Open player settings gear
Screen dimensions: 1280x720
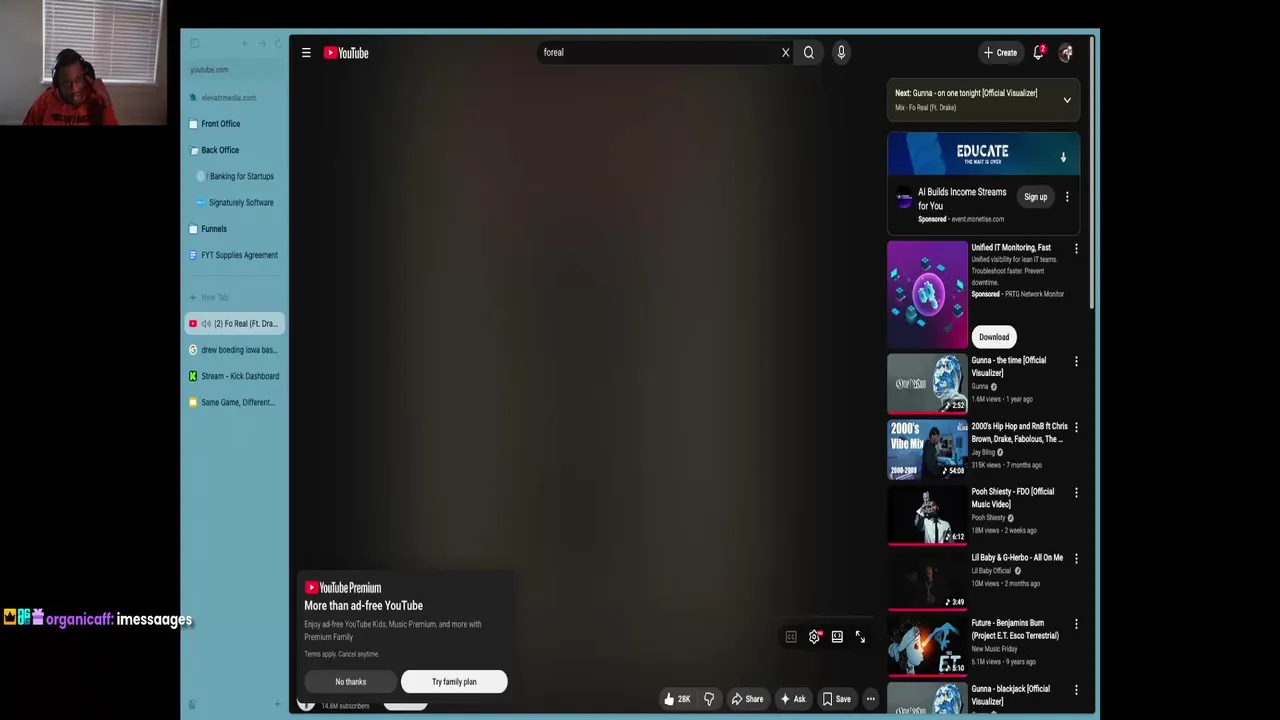pyautogui.click(x=814, y=637)
